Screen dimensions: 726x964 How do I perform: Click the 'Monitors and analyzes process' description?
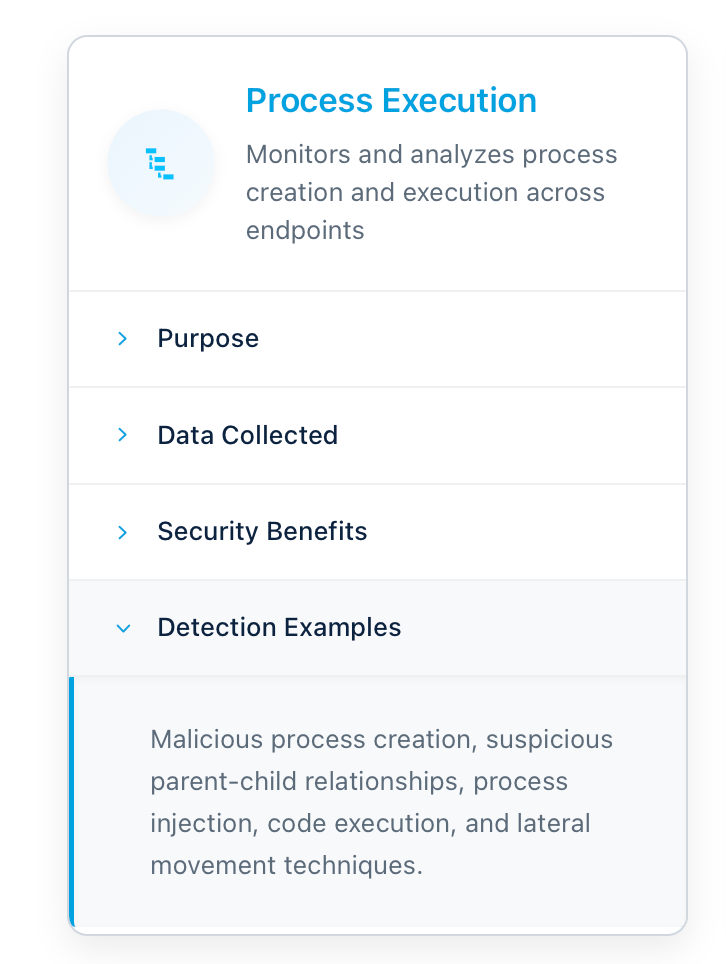point(431,155)
